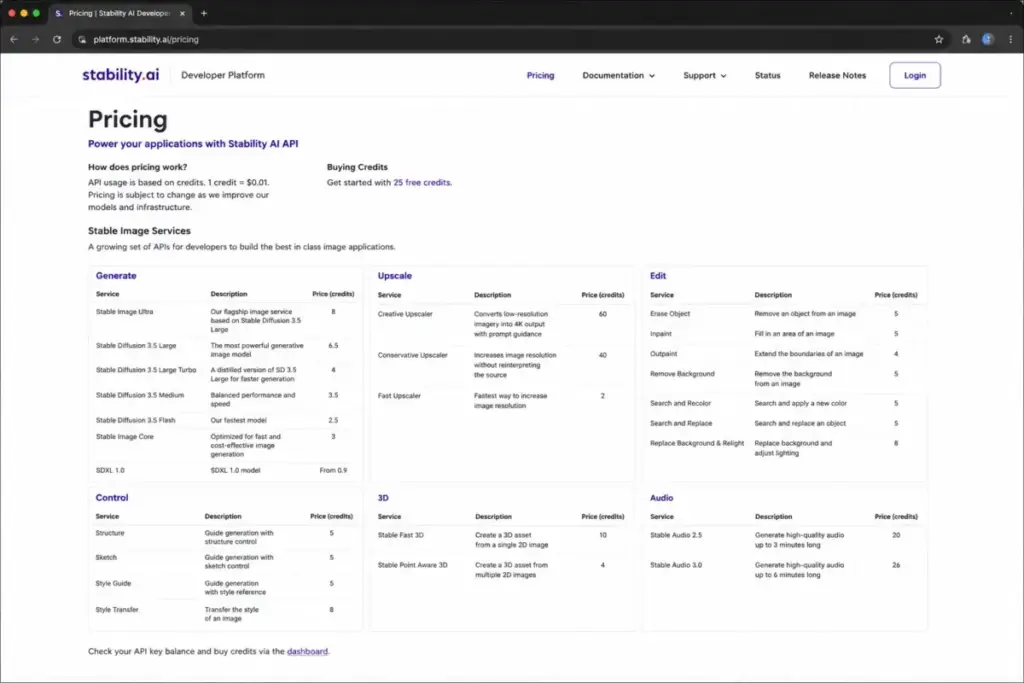Open the Status page link
1024x683 pixels.
[767, 75]
